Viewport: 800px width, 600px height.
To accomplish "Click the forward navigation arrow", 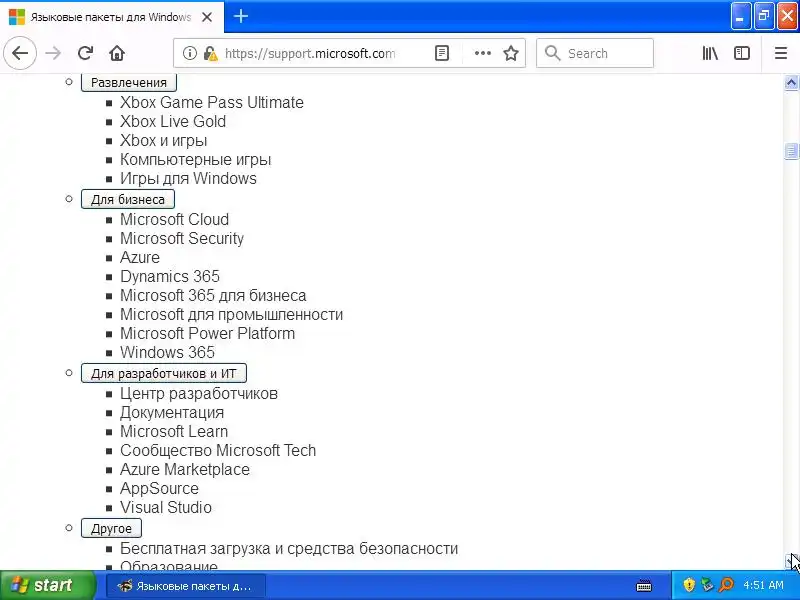I will point(53,53).
